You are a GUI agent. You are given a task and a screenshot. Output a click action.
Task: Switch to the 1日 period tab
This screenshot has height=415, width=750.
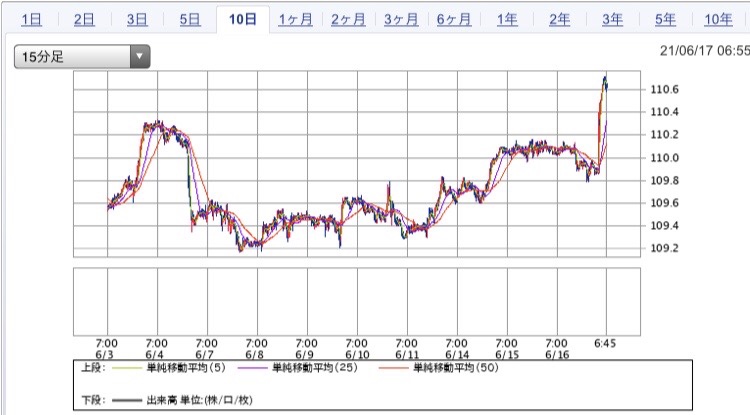tap(32, 20)
